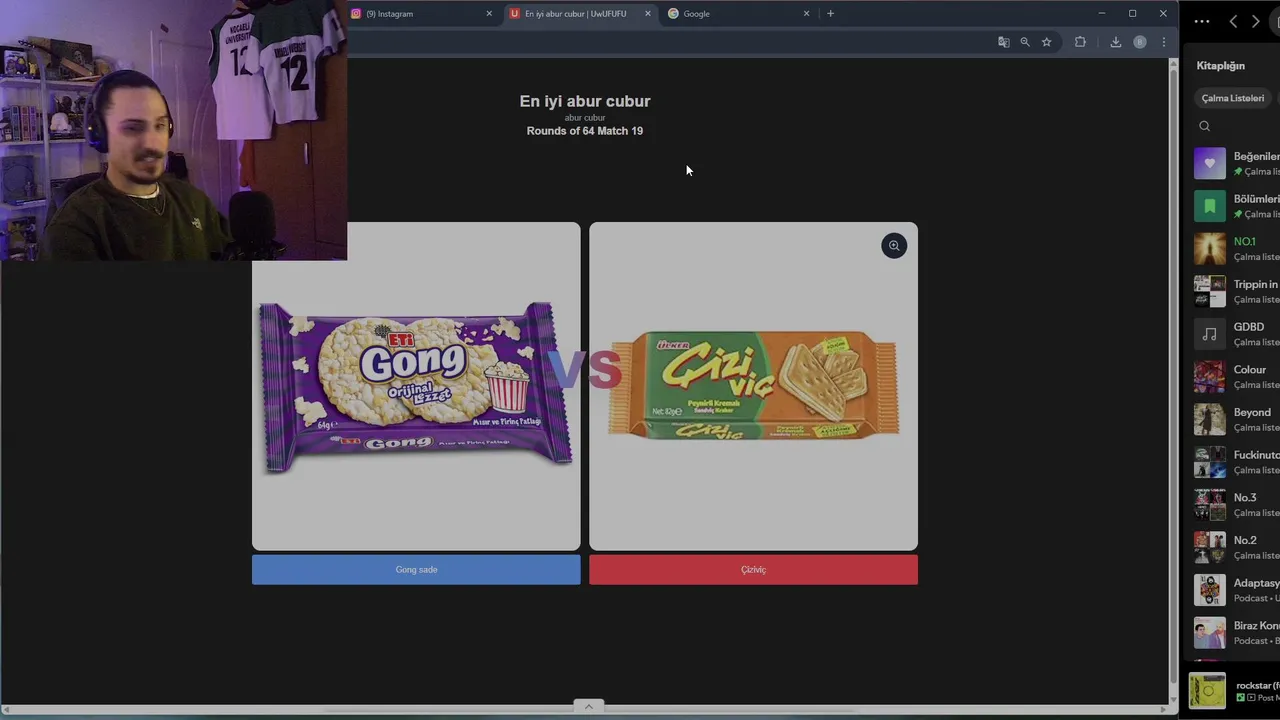The width and height of the screenshot is (1280, 720).
Task: Vote for Gong sade
Action: pos(416,570)
